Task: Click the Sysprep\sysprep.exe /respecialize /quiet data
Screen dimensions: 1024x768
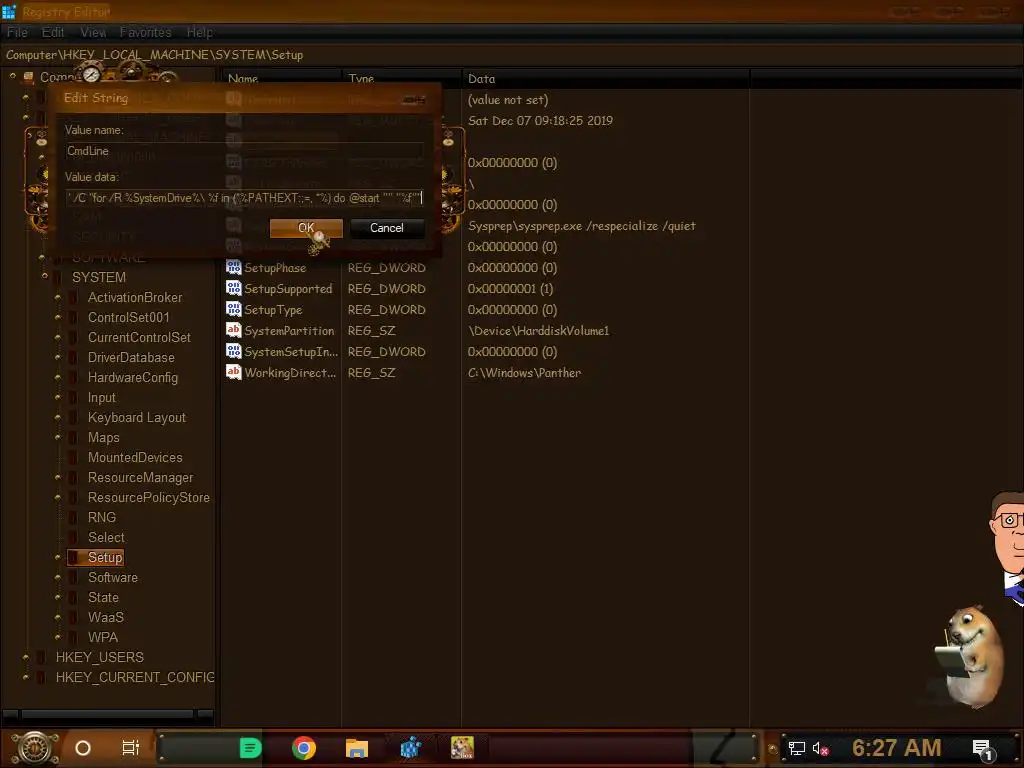Action: [x=582, y=226]
